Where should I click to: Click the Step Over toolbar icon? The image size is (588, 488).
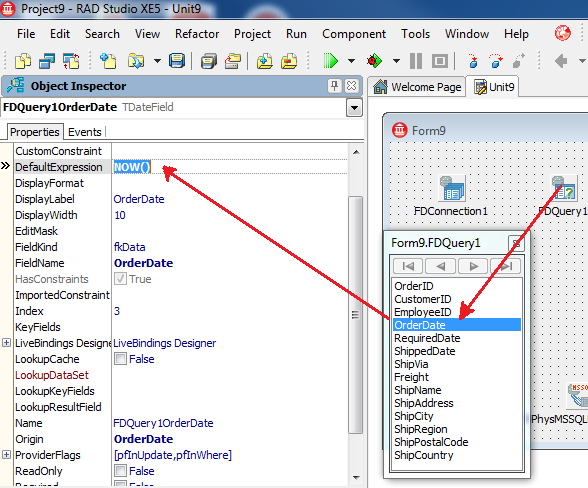(x=496, y=61)
